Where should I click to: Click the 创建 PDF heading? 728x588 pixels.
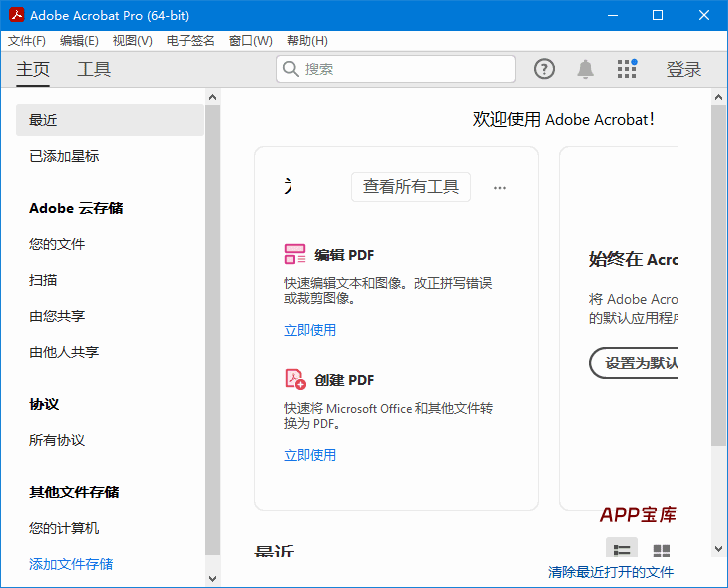point(344,380)
